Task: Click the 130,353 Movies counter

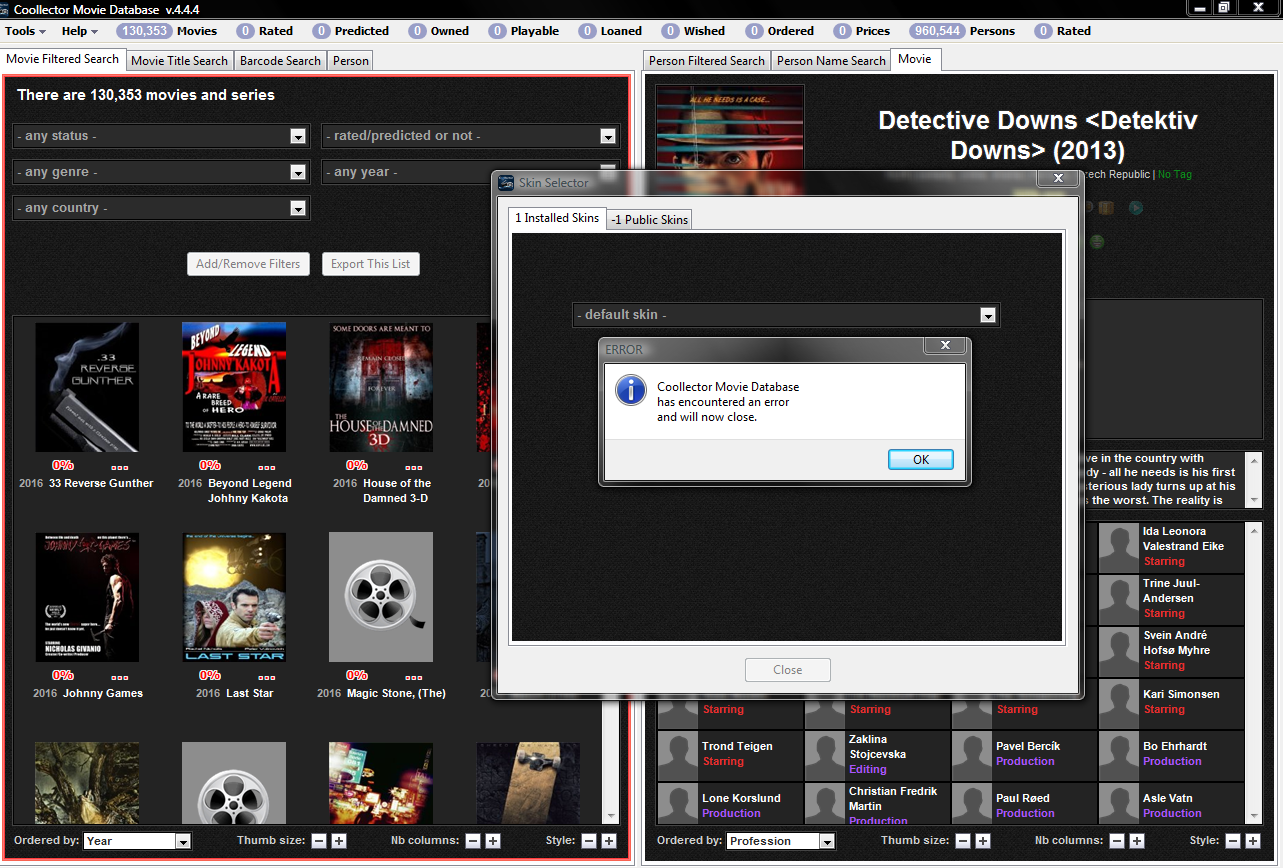Action: [x=167, y=31]
